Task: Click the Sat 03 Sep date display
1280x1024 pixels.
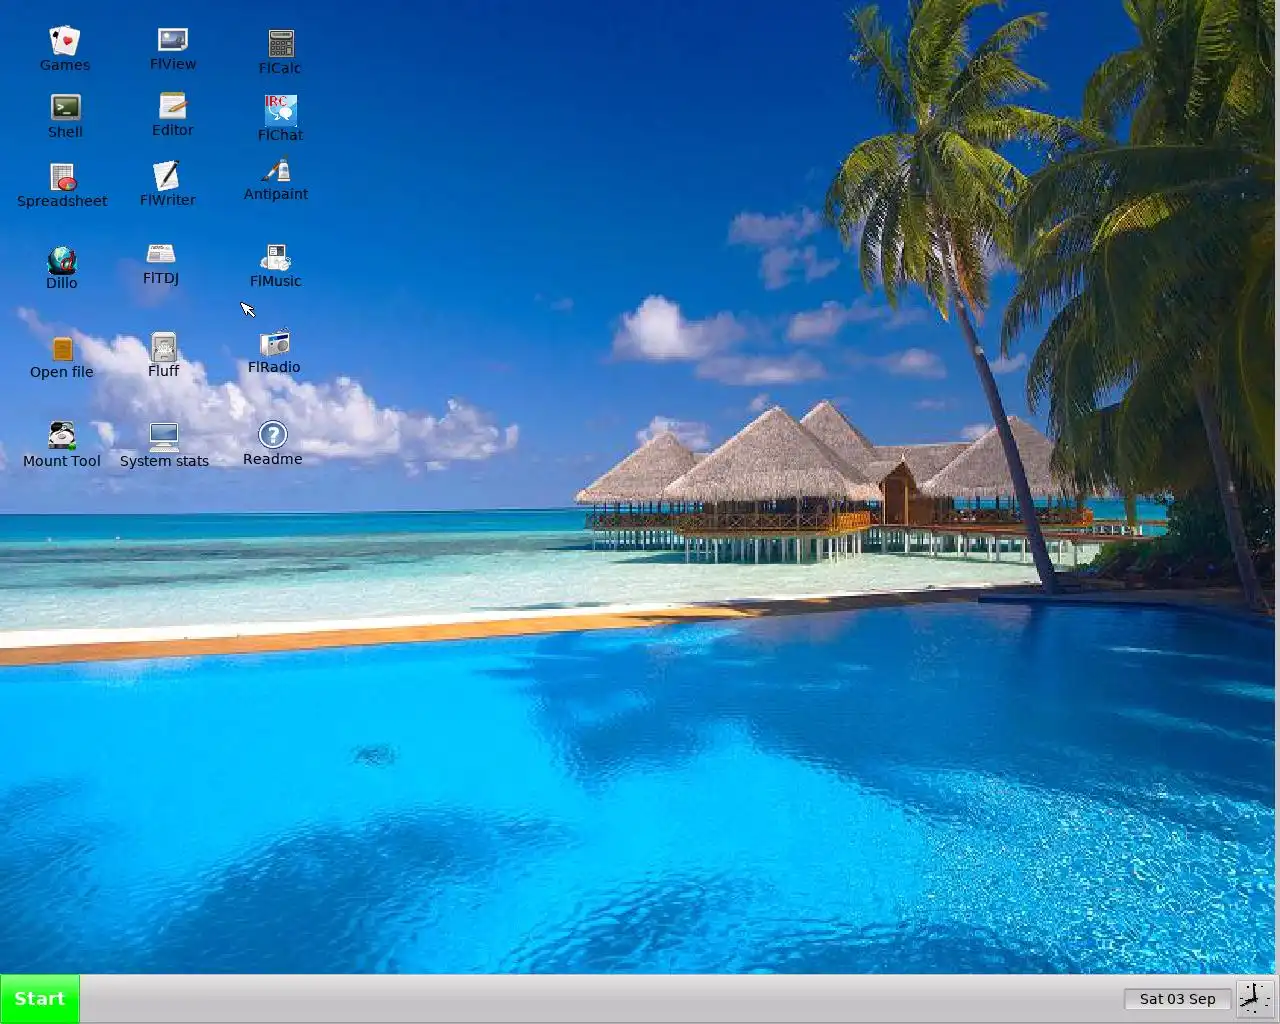Action: pyautogui.click(x=1178, y=999)
